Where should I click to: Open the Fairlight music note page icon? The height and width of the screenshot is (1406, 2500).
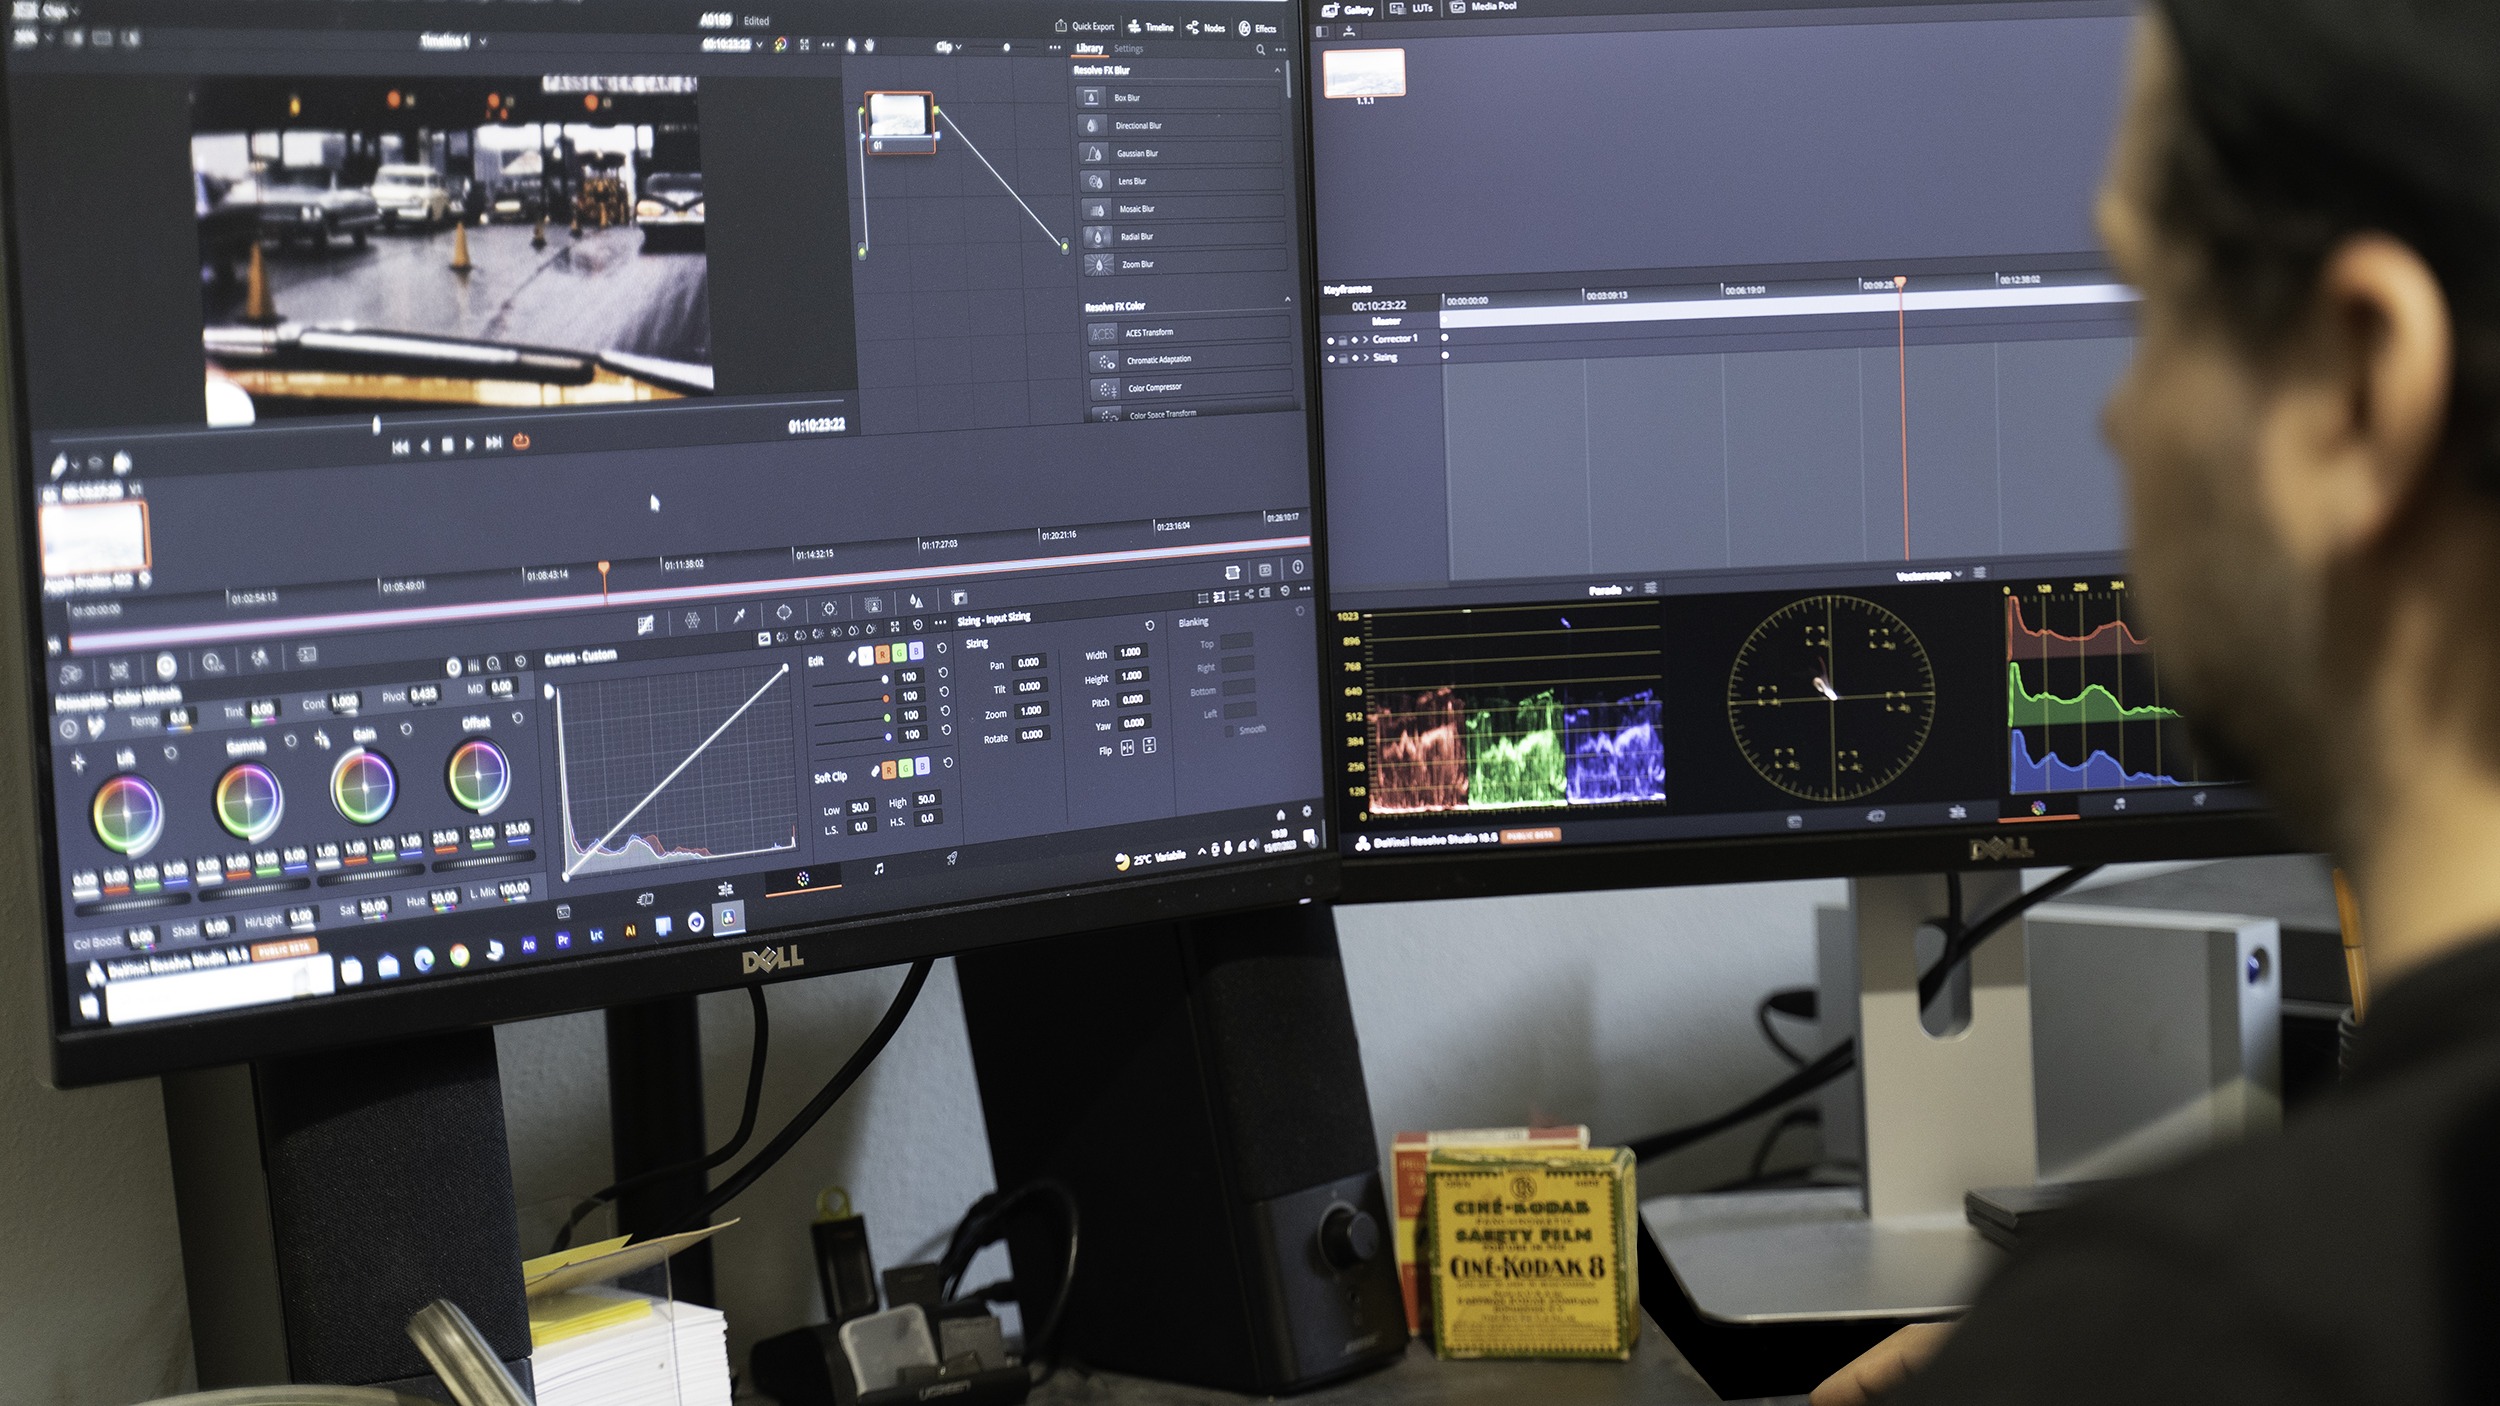click(x=878, y=869)
